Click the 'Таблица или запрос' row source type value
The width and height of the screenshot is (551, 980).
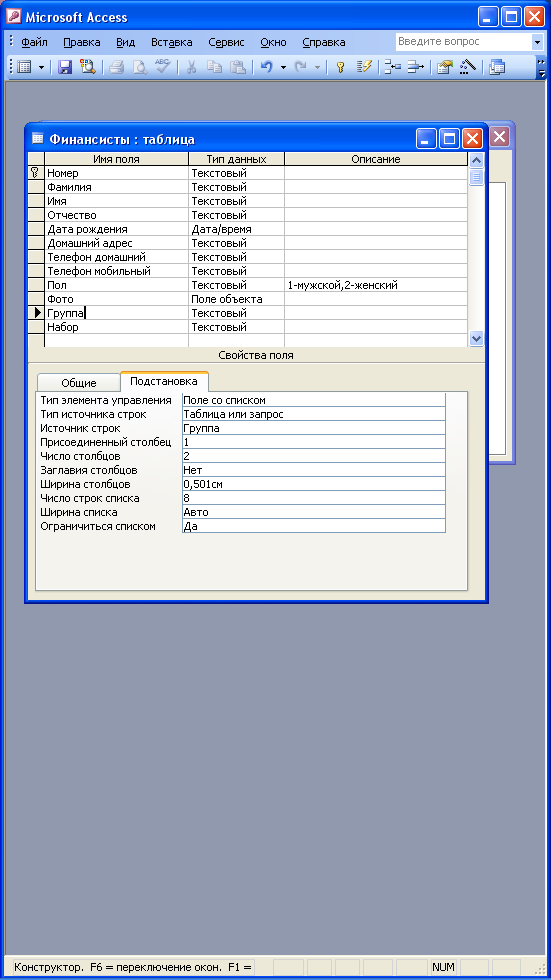pyautogui.click(x=314, y=414)
